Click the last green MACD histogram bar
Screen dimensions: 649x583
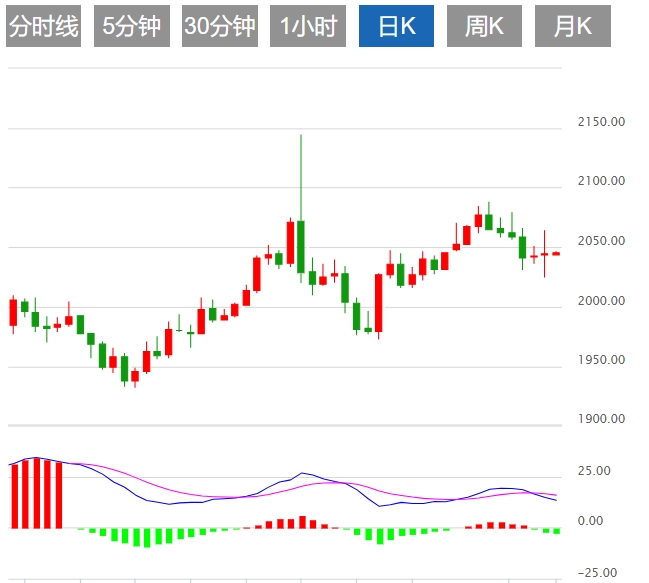point(557,531)
